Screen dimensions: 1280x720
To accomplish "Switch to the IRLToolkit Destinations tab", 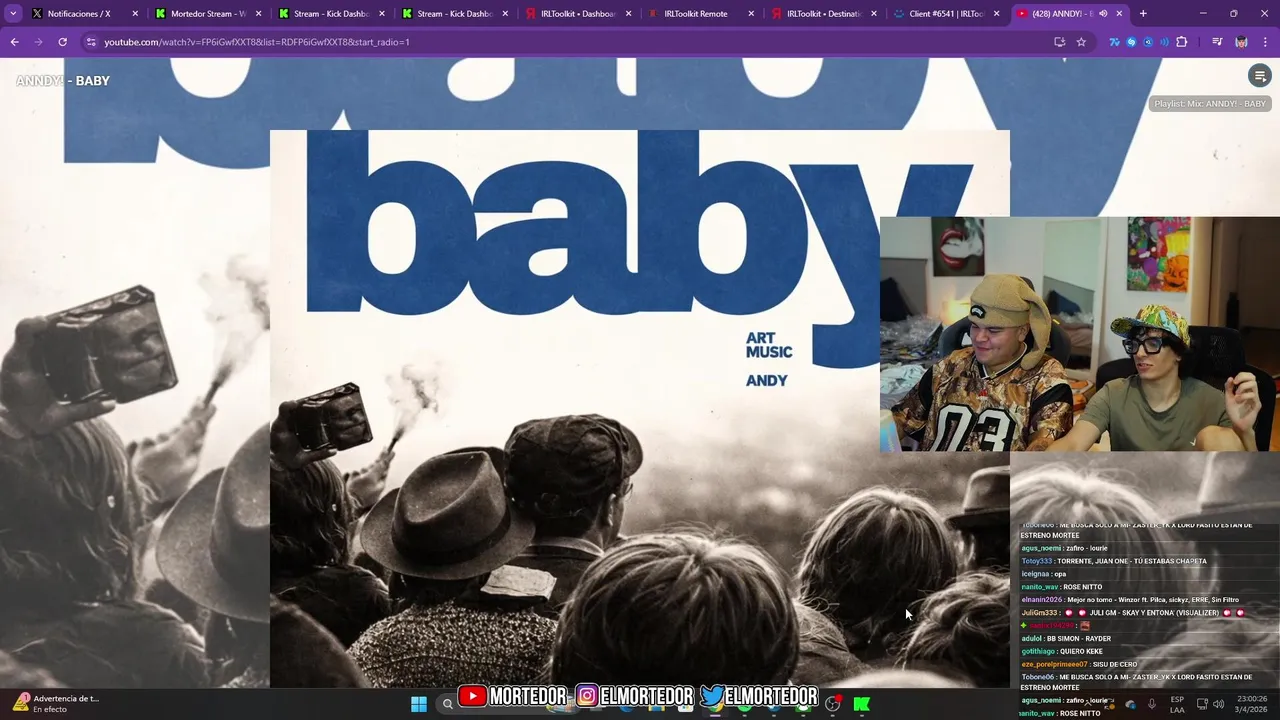I will pos(823,14).
